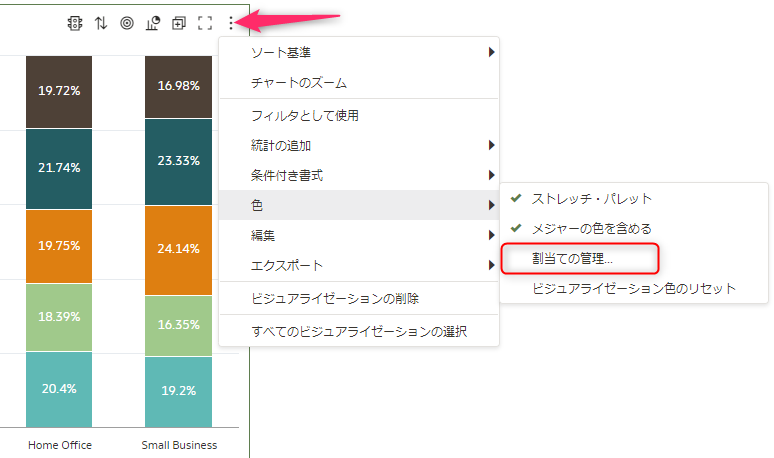Expand the 条件付き書式 submenu
This screenshot has width=774, height=458.
(x=359, y=175)
